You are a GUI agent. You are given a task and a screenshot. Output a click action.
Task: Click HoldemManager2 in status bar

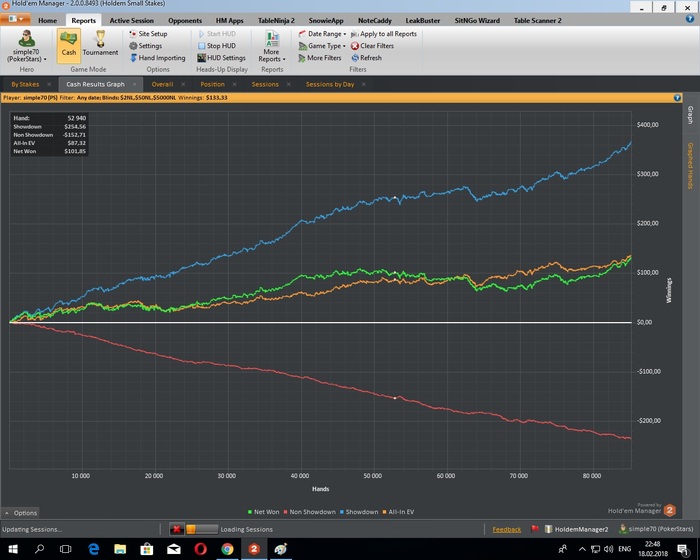pyautogui.click(x=576, y=529)
